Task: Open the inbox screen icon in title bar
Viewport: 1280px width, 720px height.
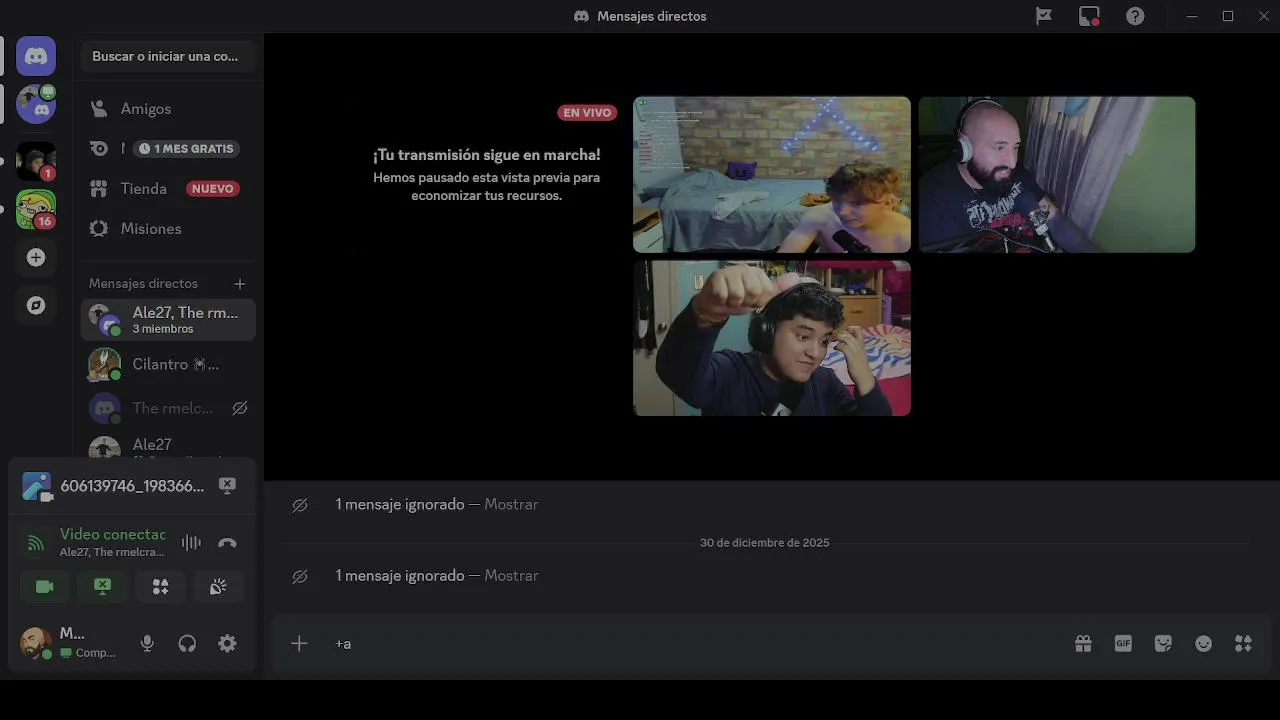Action: (1089, 16)
